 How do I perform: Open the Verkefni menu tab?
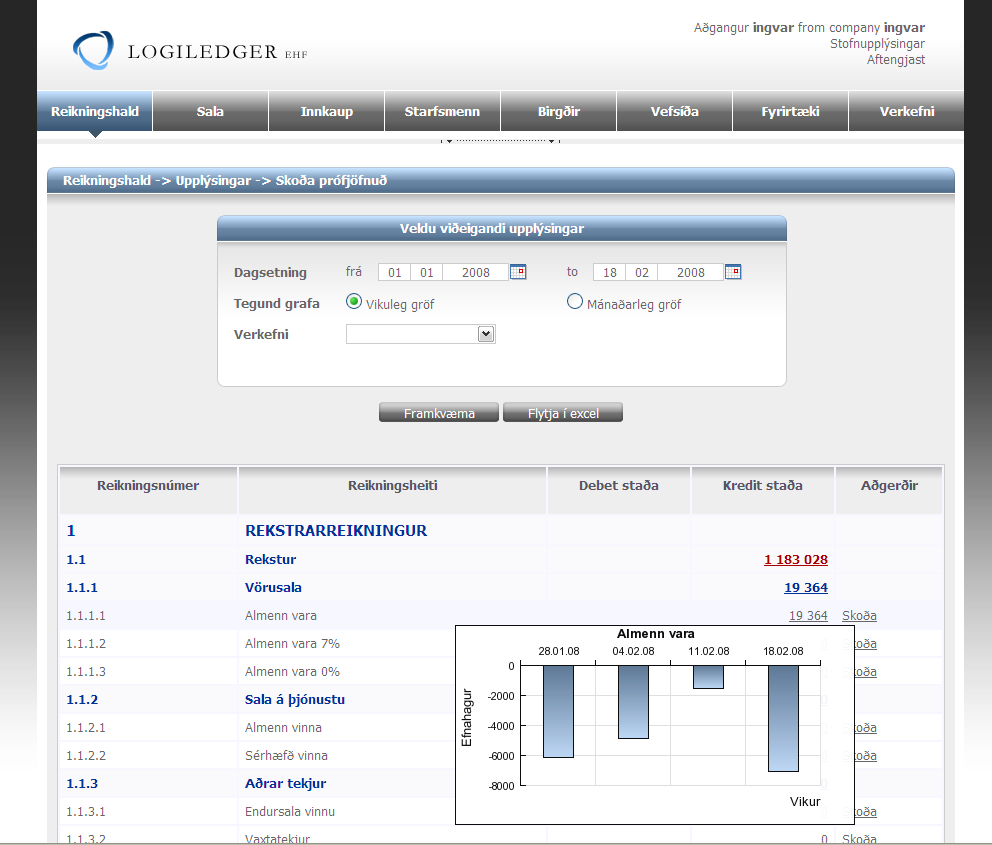[907, 111]
